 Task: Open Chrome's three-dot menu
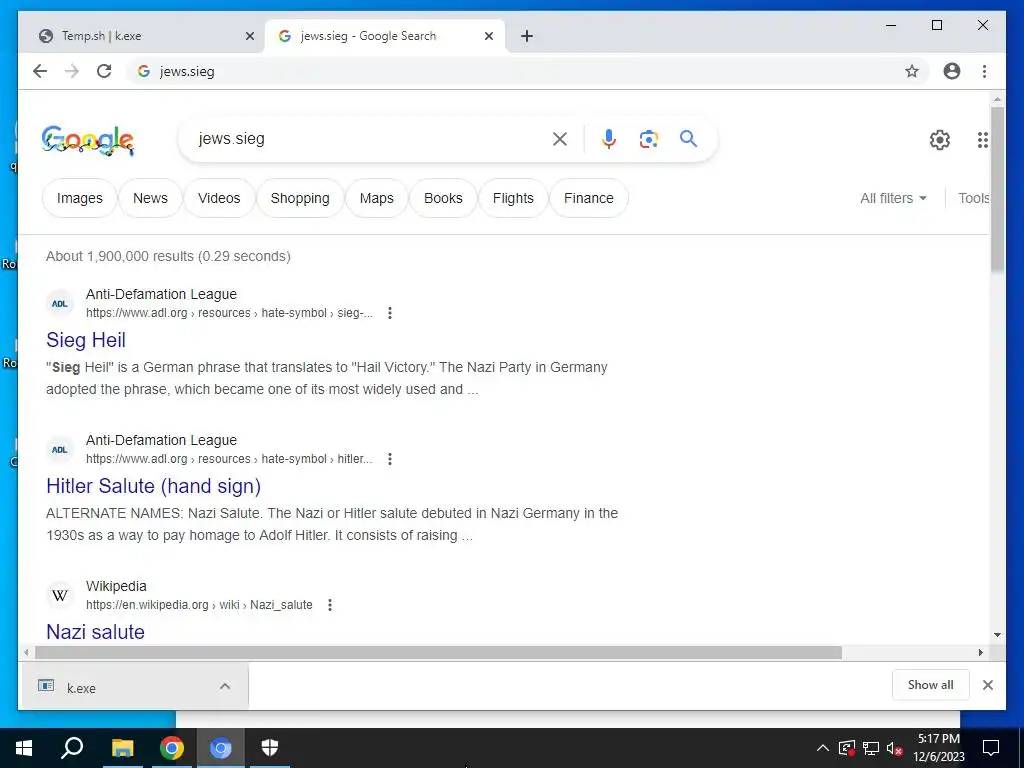pos(984,71)
